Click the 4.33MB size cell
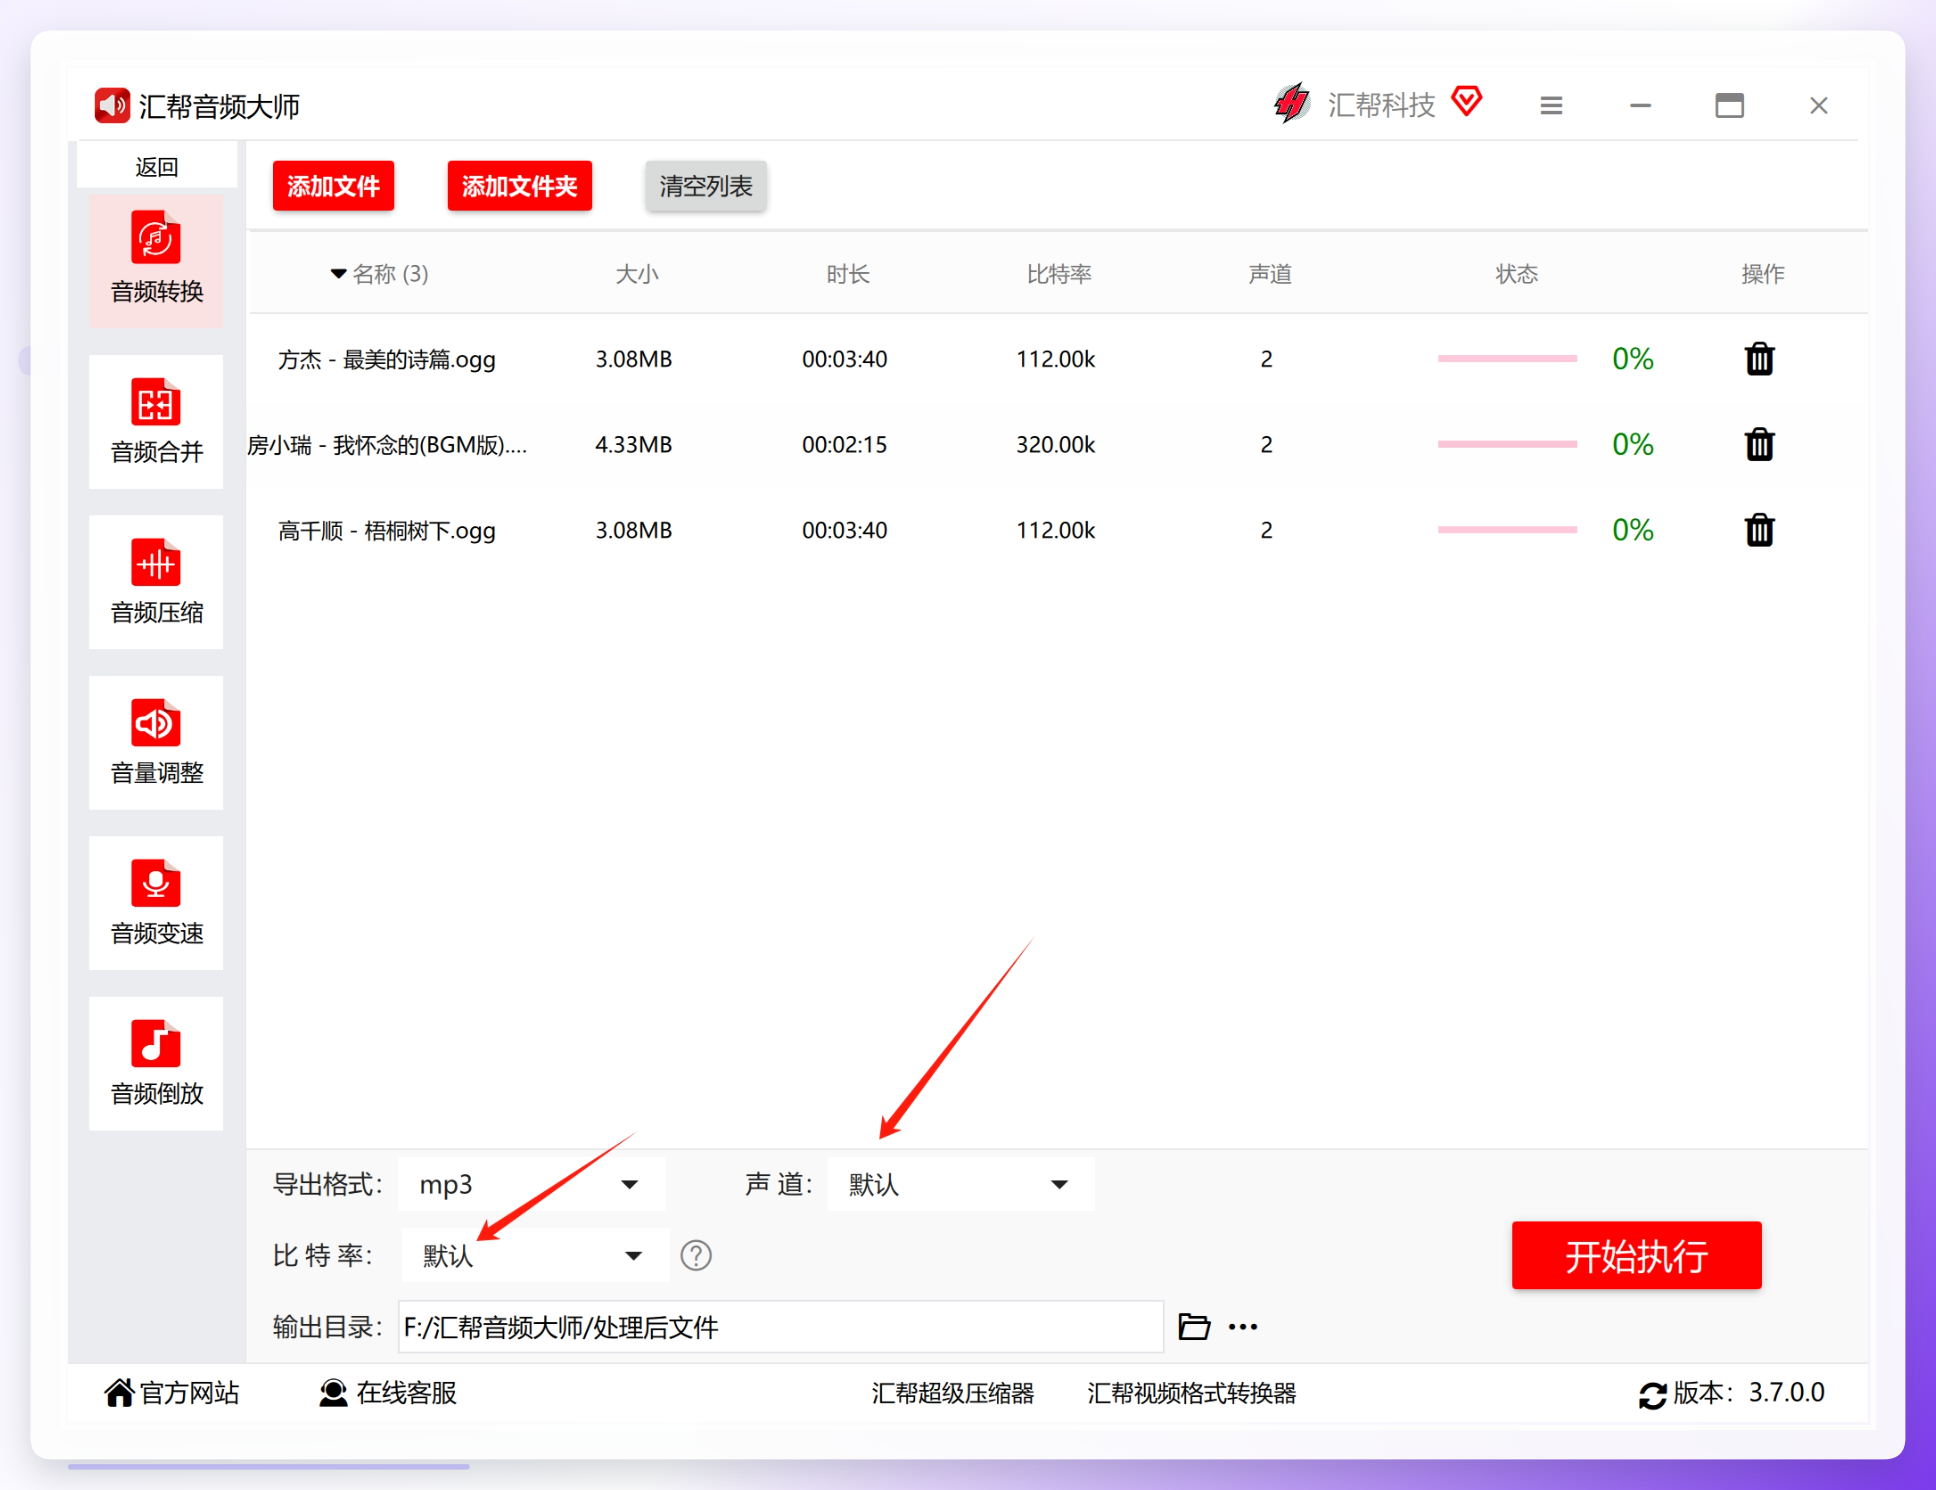Viewport: 1936px width, 1490px height. [x=634, y=444]
